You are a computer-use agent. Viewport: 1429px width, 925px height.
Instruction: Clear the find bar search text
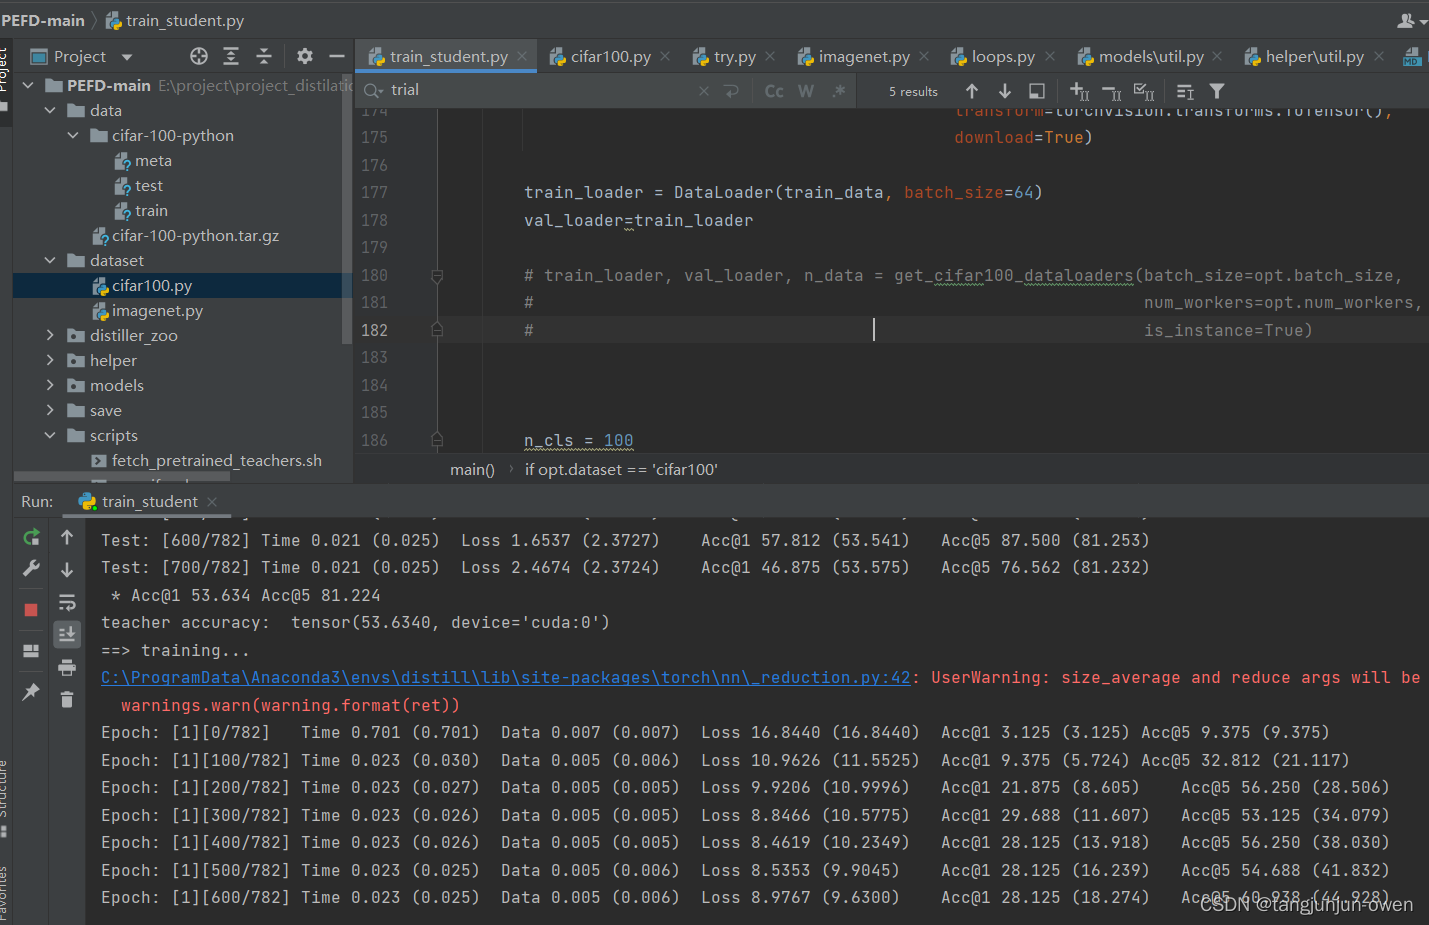(704, 90)
